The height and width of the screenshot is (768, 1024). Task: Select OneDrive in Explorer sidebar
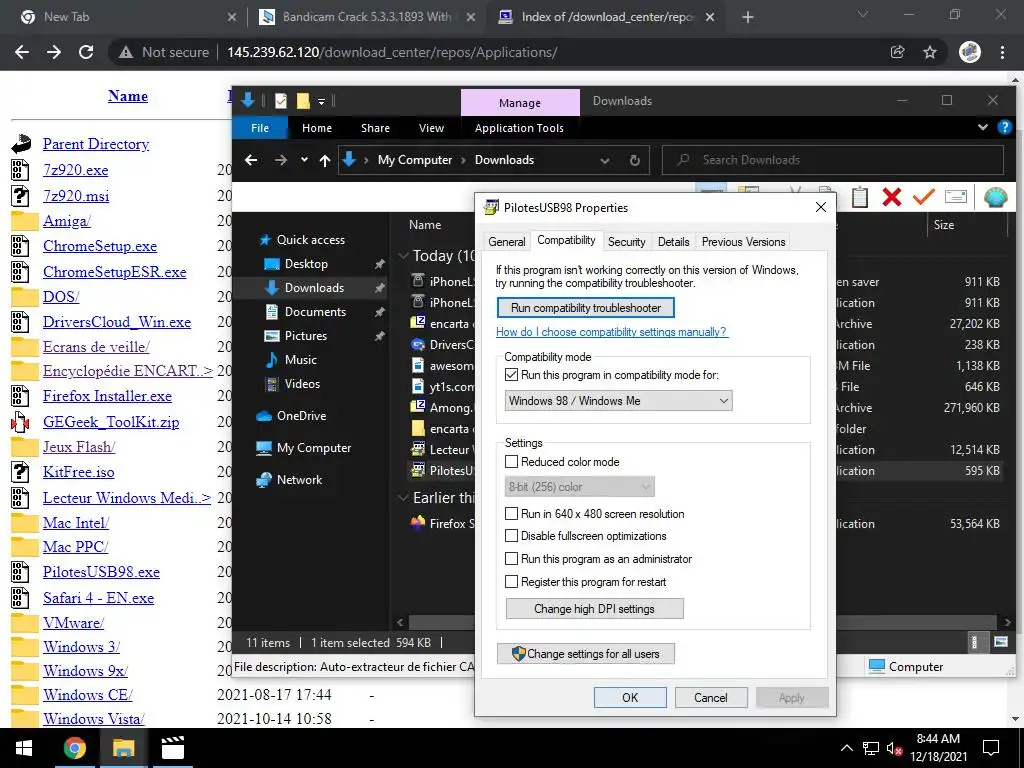coord(301,415)
